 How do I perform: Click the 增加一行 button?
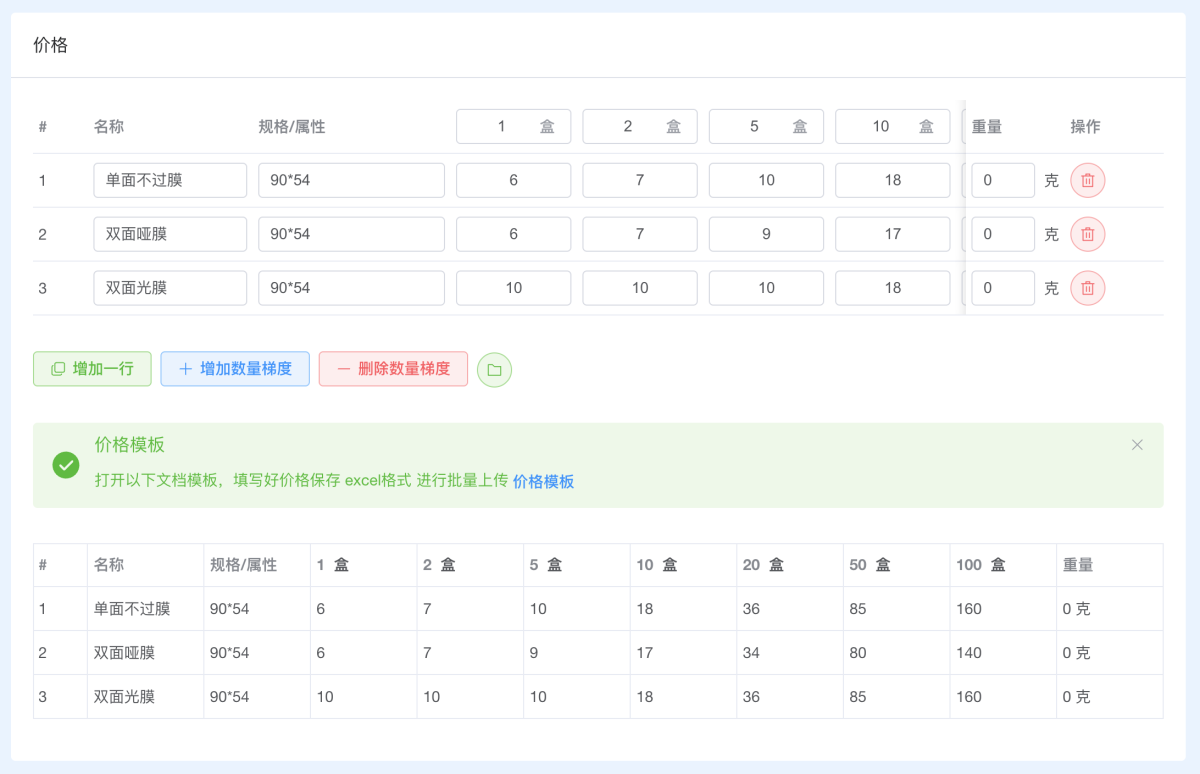tap(92, 369)
